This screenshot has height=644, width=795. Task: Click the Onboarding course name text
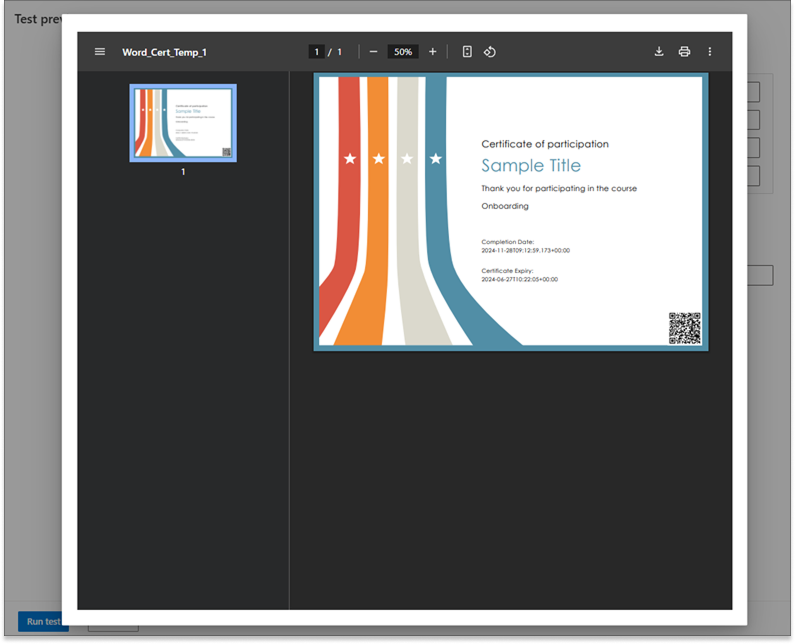pyautogui.click(x=505, y=206)
